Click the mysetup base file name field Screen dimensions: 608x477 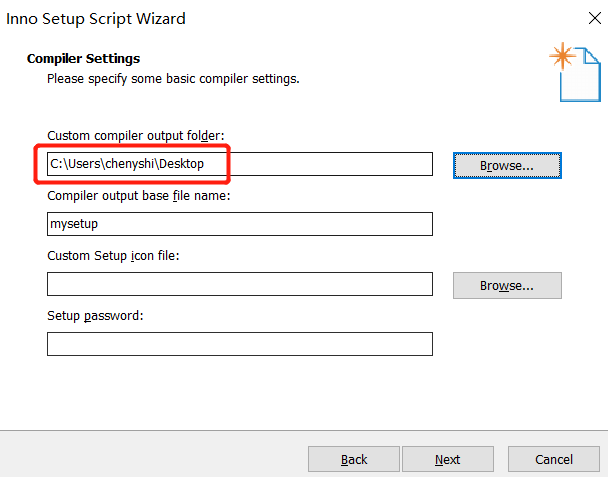[240, 224]
